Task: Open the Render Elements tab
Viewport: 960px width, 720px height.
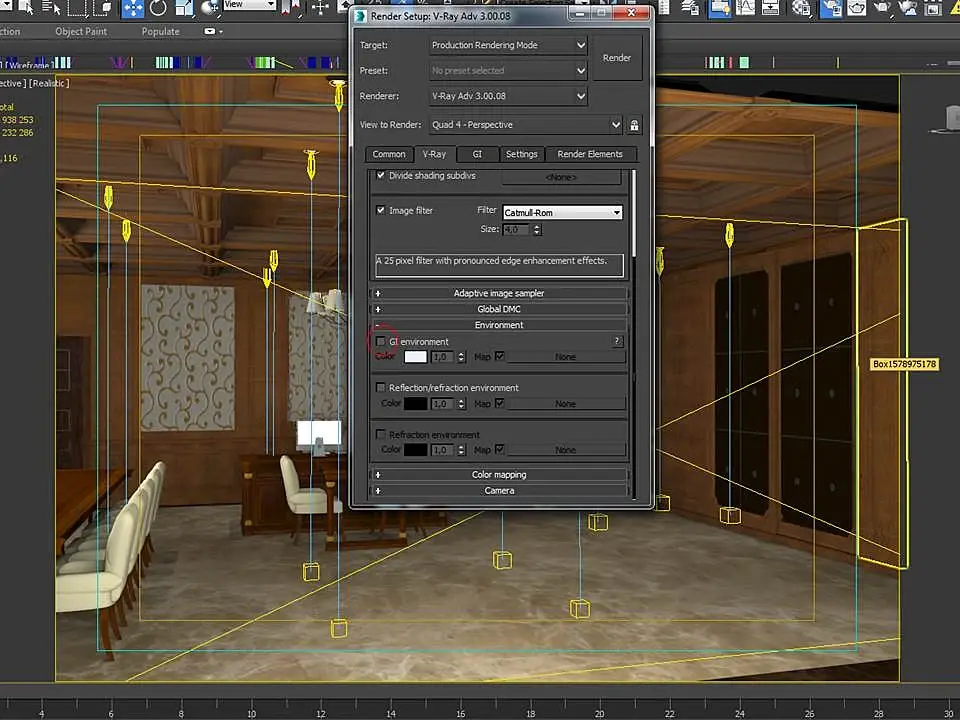Action: (x=590, y=154)
